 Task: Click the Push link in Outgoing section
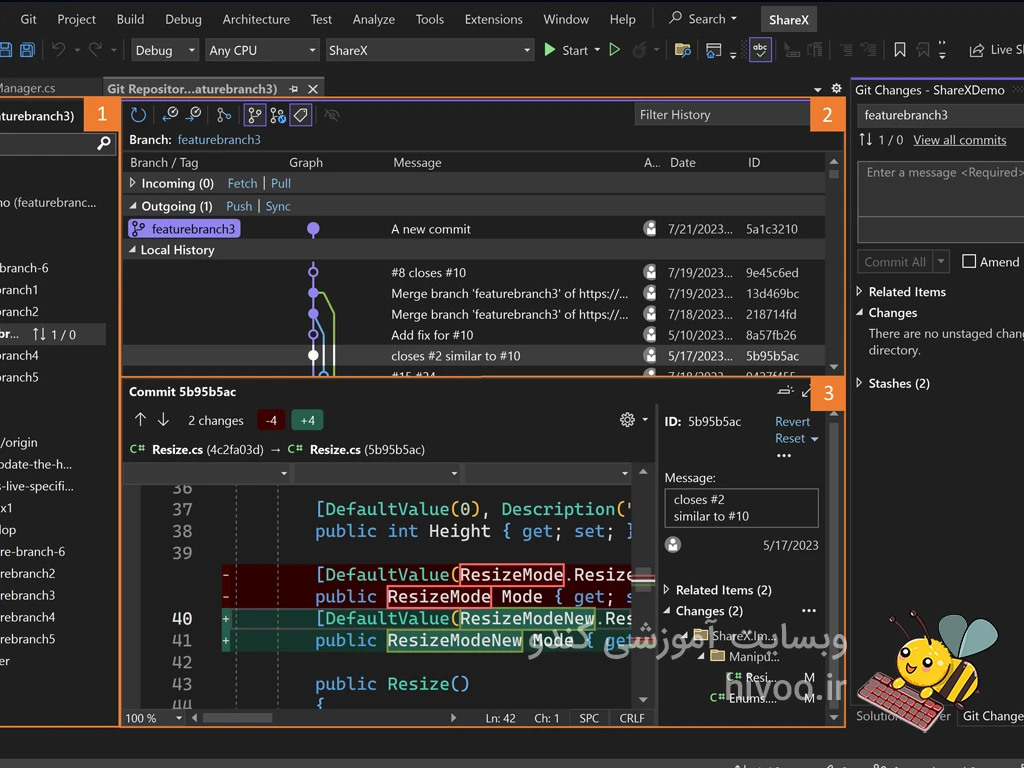pyautogui.click(x=239, y=206)
